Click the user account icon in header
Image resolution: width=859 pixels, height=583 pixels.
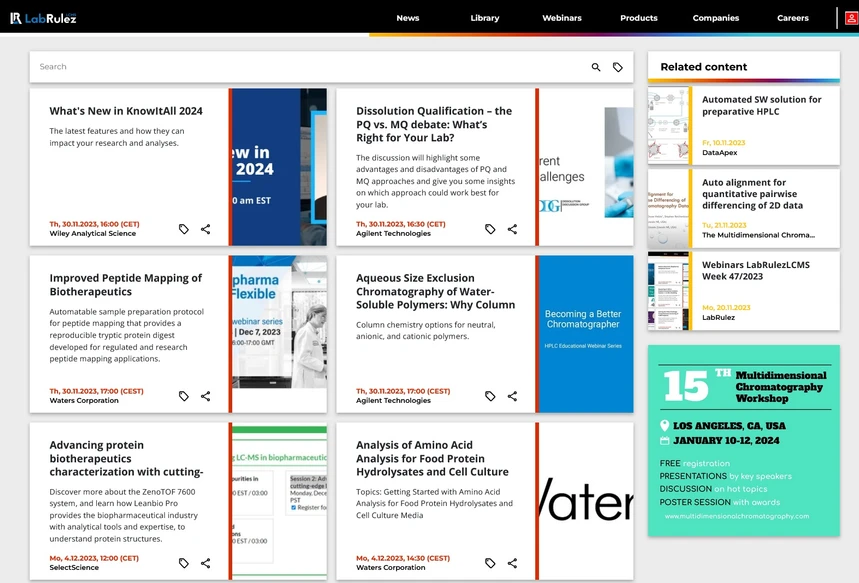click(851, 18)
